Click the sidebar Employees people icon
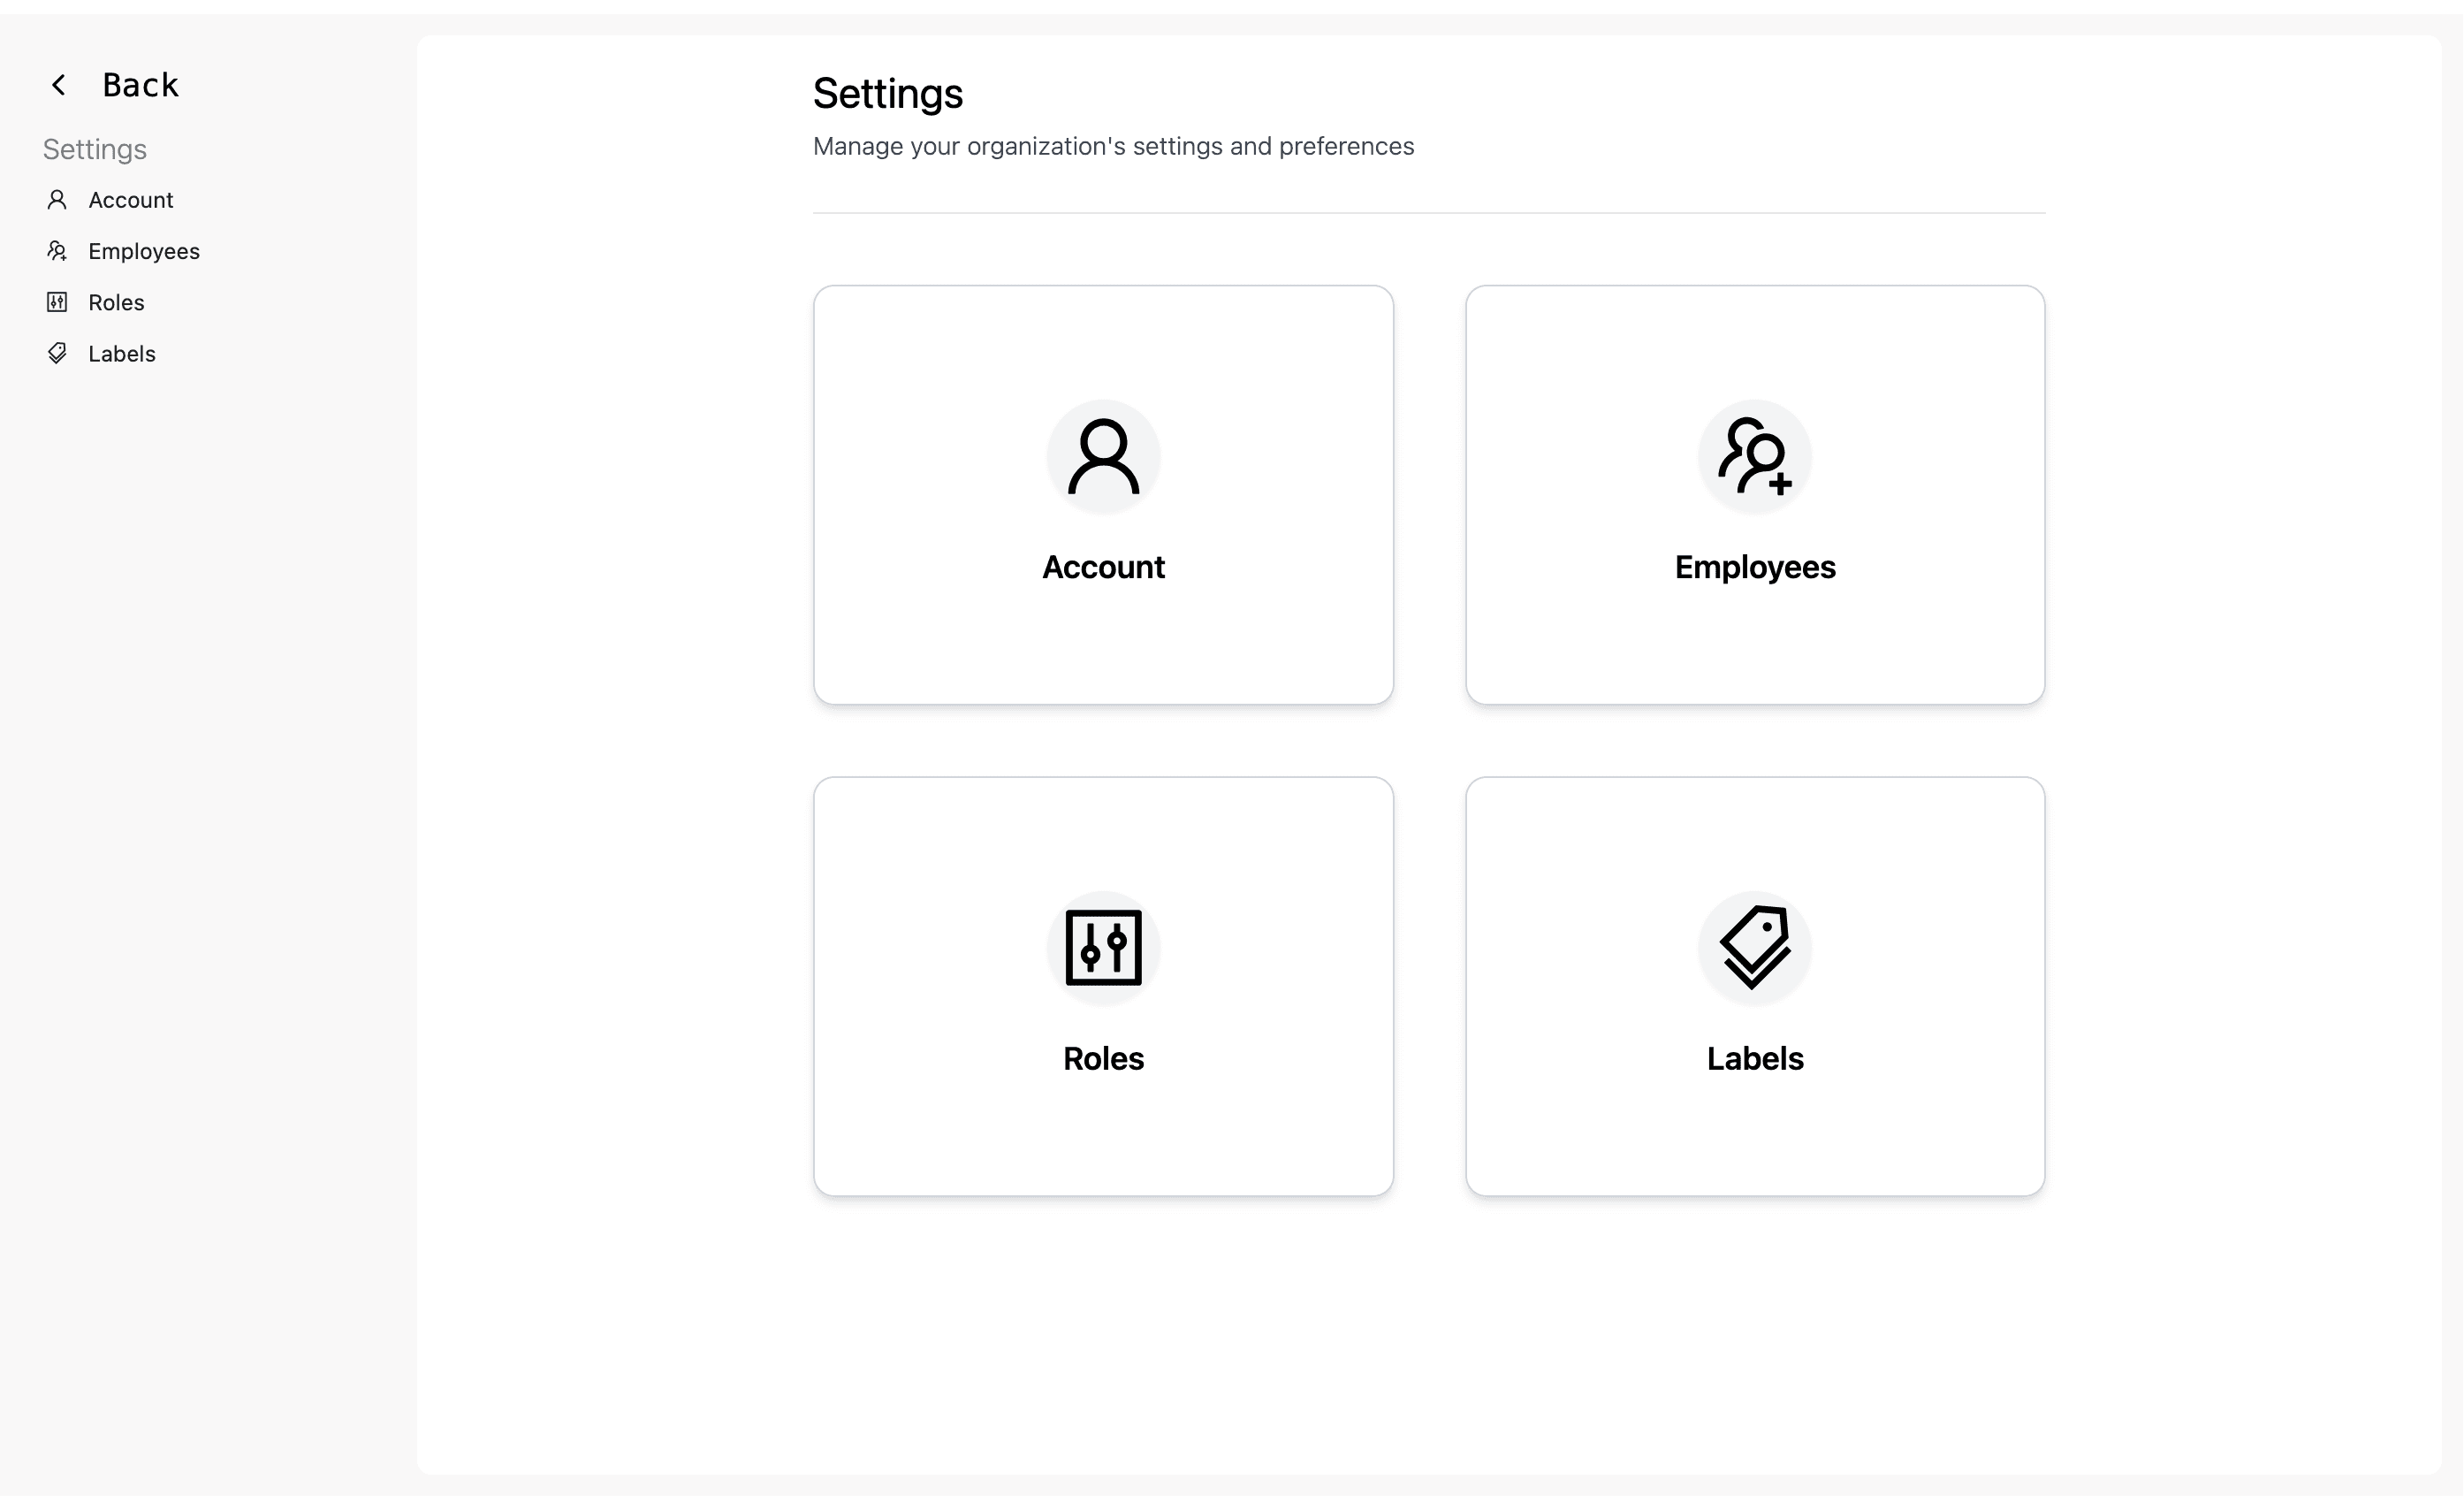The image size is (2464, 1510). click(57, 251)
